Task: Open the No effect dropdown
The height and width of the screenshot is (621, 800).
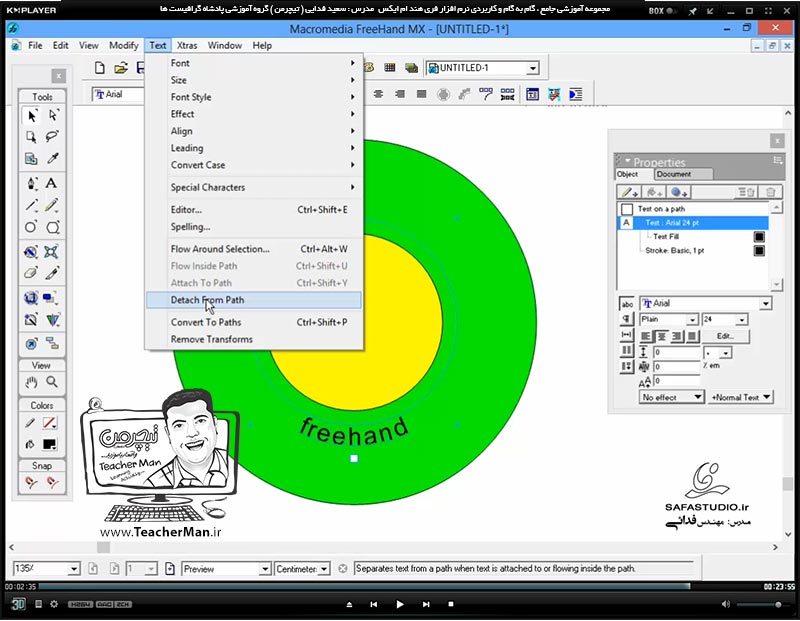Action: click(671, 397)
